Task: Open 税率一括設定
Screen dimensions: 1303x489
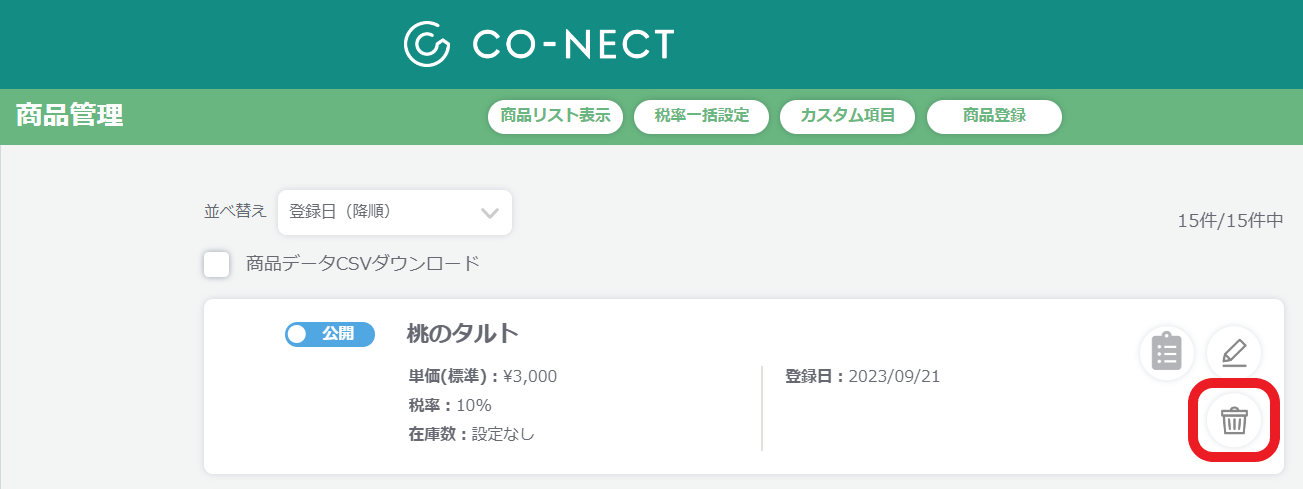Action: point(701,116)
